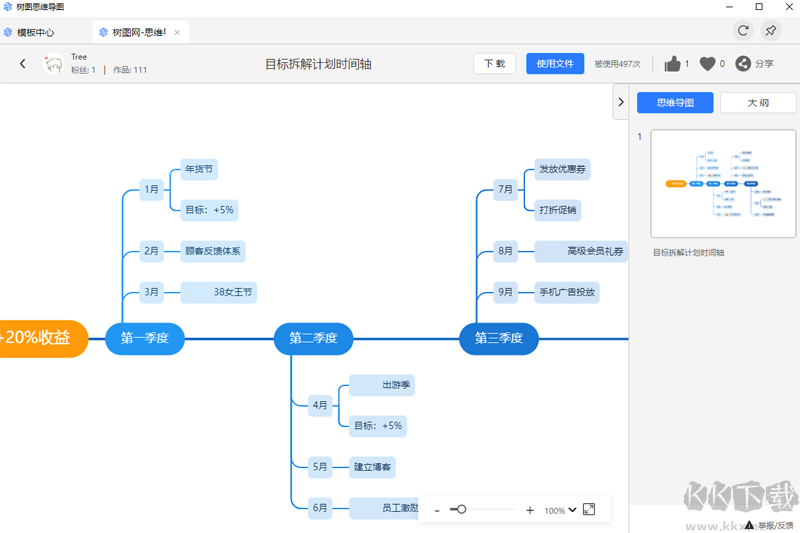Click the thumbs-up like icon
The width and height of the screenshot is (800, 533).
[673, 64]
